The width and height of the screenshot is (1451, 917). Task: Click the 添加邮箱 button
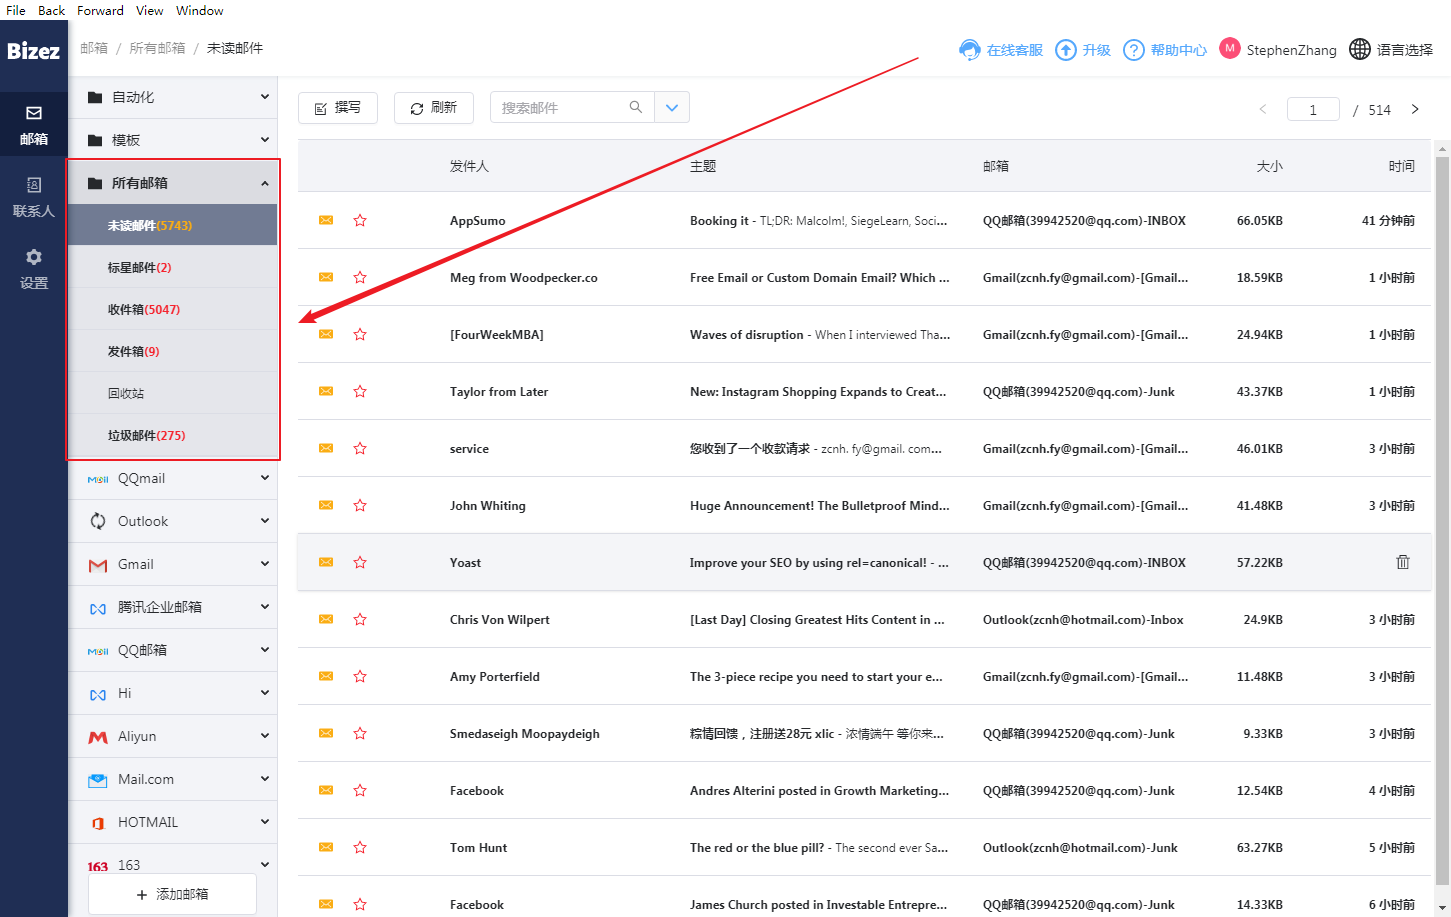click(x=173, y=894)
